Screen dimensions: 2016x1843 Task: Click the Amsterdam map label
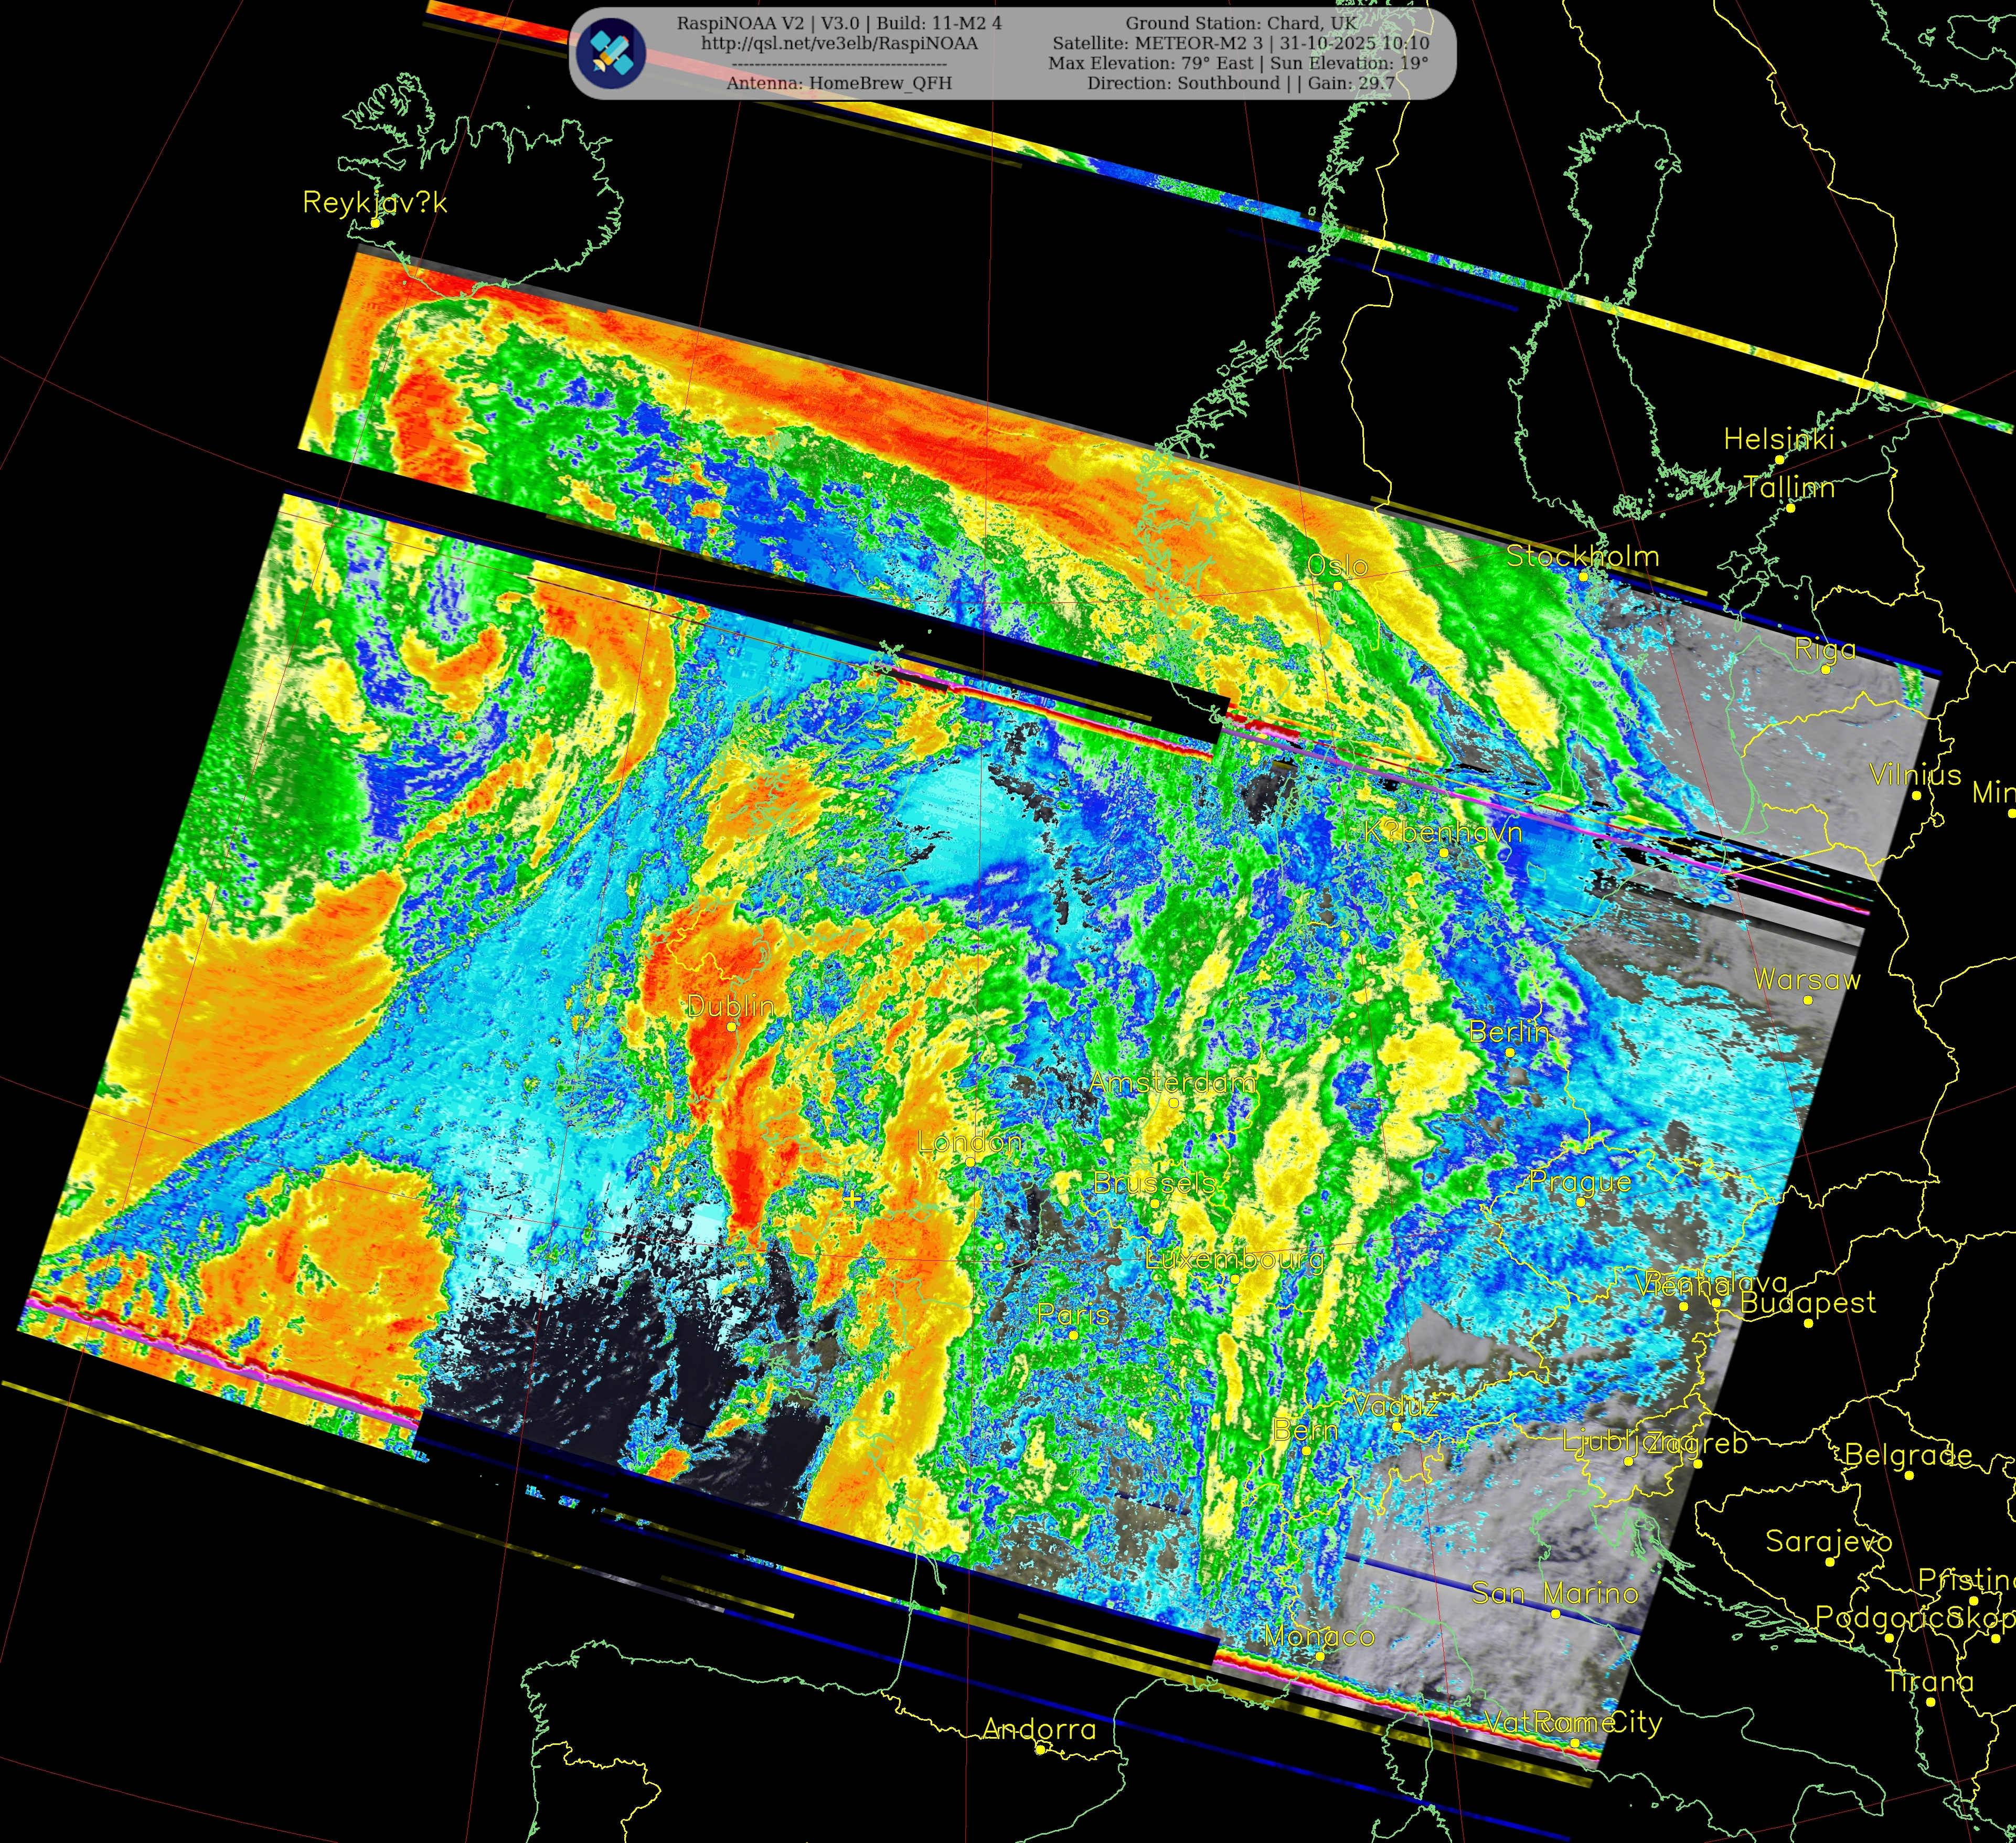(1172, 1082)
